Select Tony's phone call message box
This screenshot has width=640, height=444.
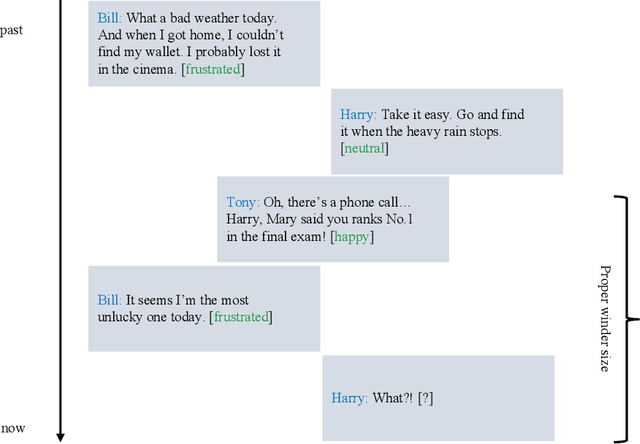(x=332, y=219)
